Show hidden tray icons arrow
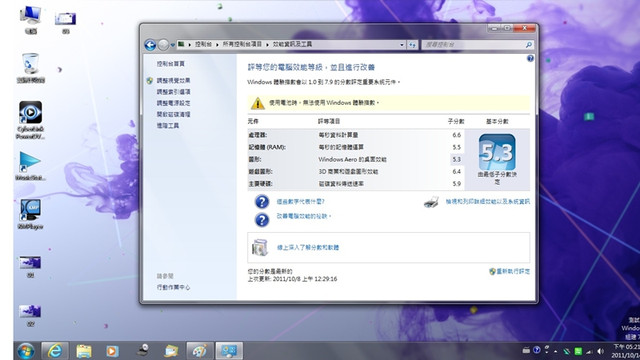The image size is (640, 360). tap(556, 351)
